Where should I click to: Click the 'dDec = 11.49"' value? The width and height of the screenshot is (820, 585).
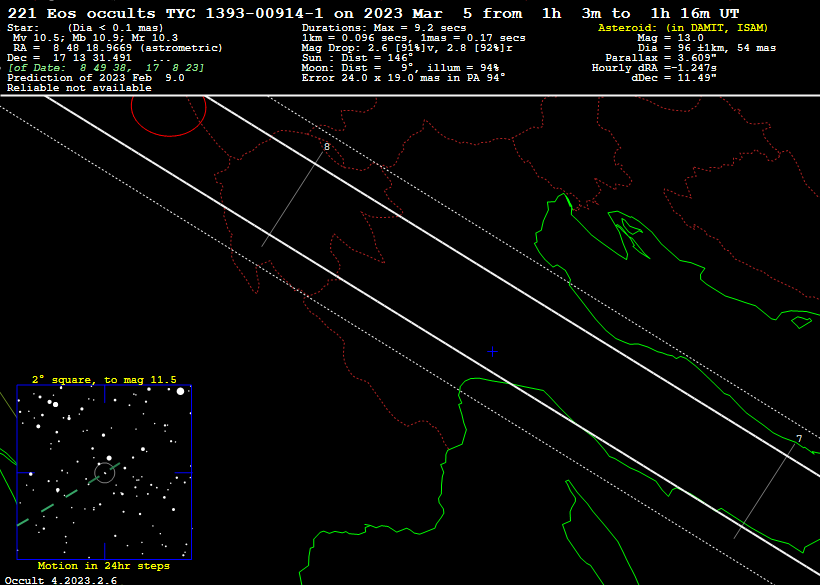pyautogui.click(x=674, y=78)
